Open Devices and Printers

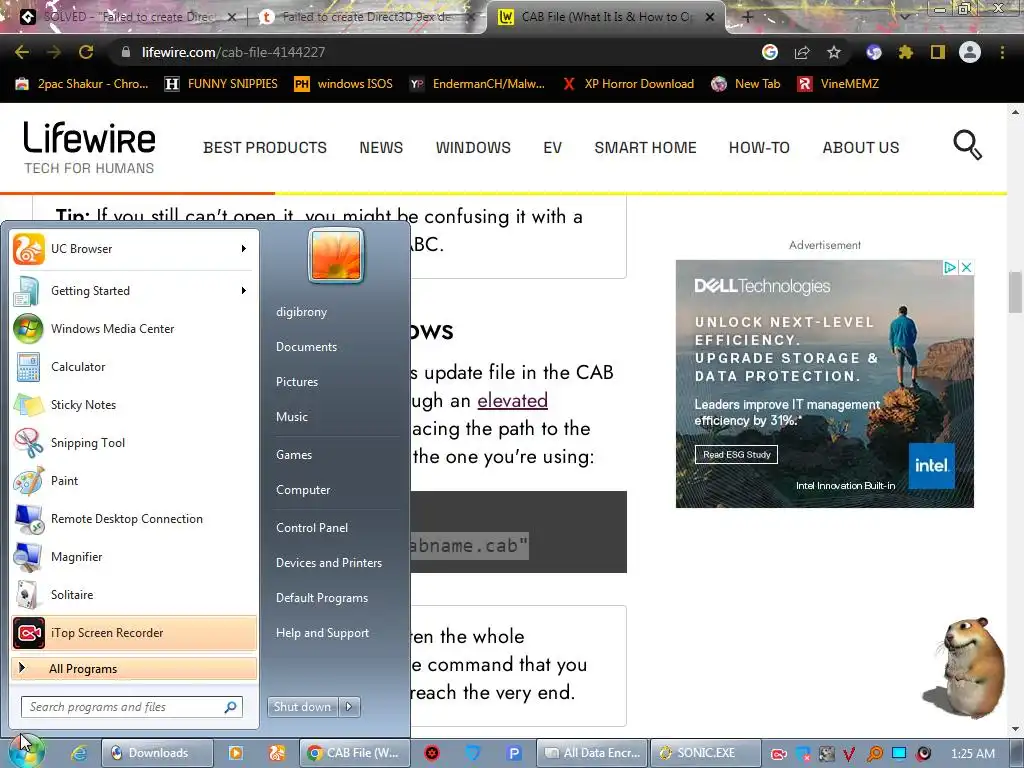tap(328, 563)
